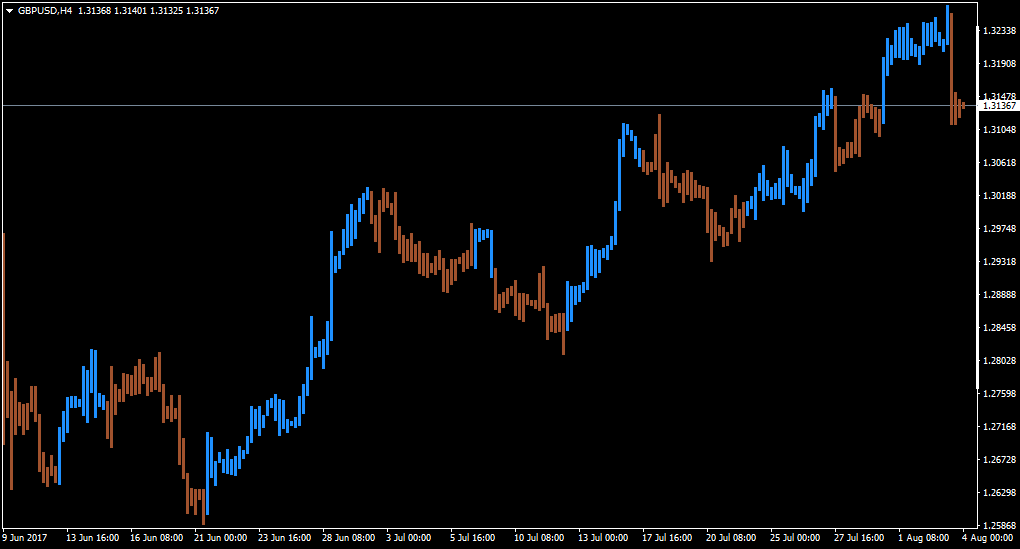Viewport: 1020px width, 549px height.
Task: Click the 1.26298 price axis label
Action: 999,492
